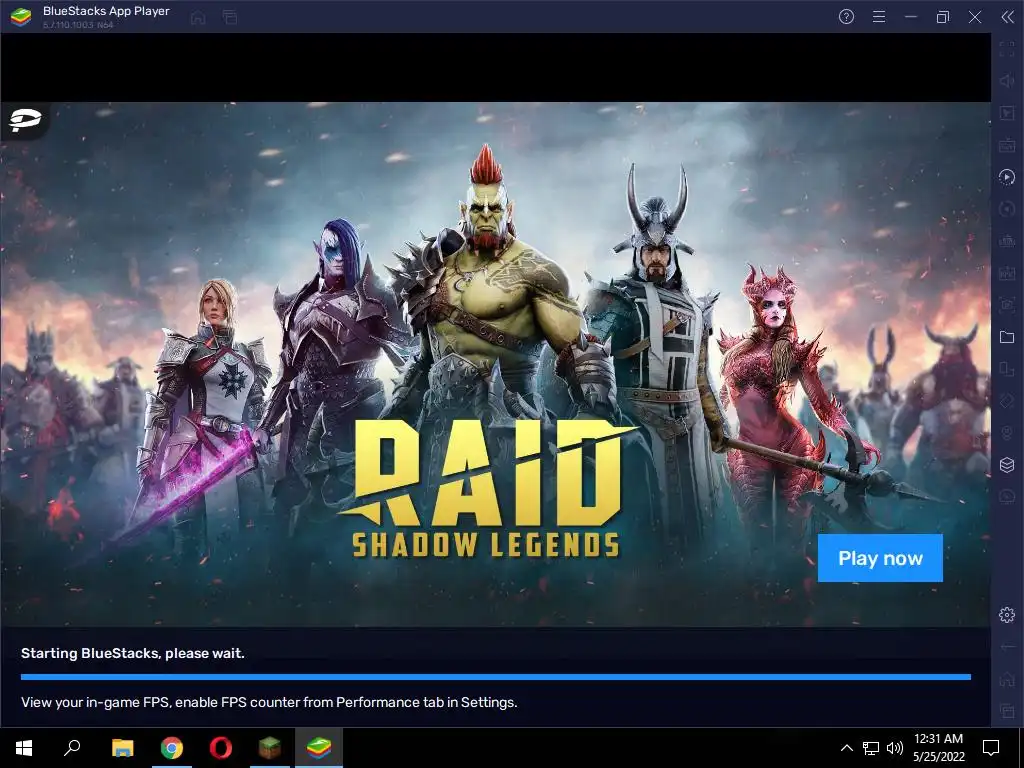
Task: Click the BlueStacks taskbar icon
Action: pyautogui.click(x=319, y=748)
